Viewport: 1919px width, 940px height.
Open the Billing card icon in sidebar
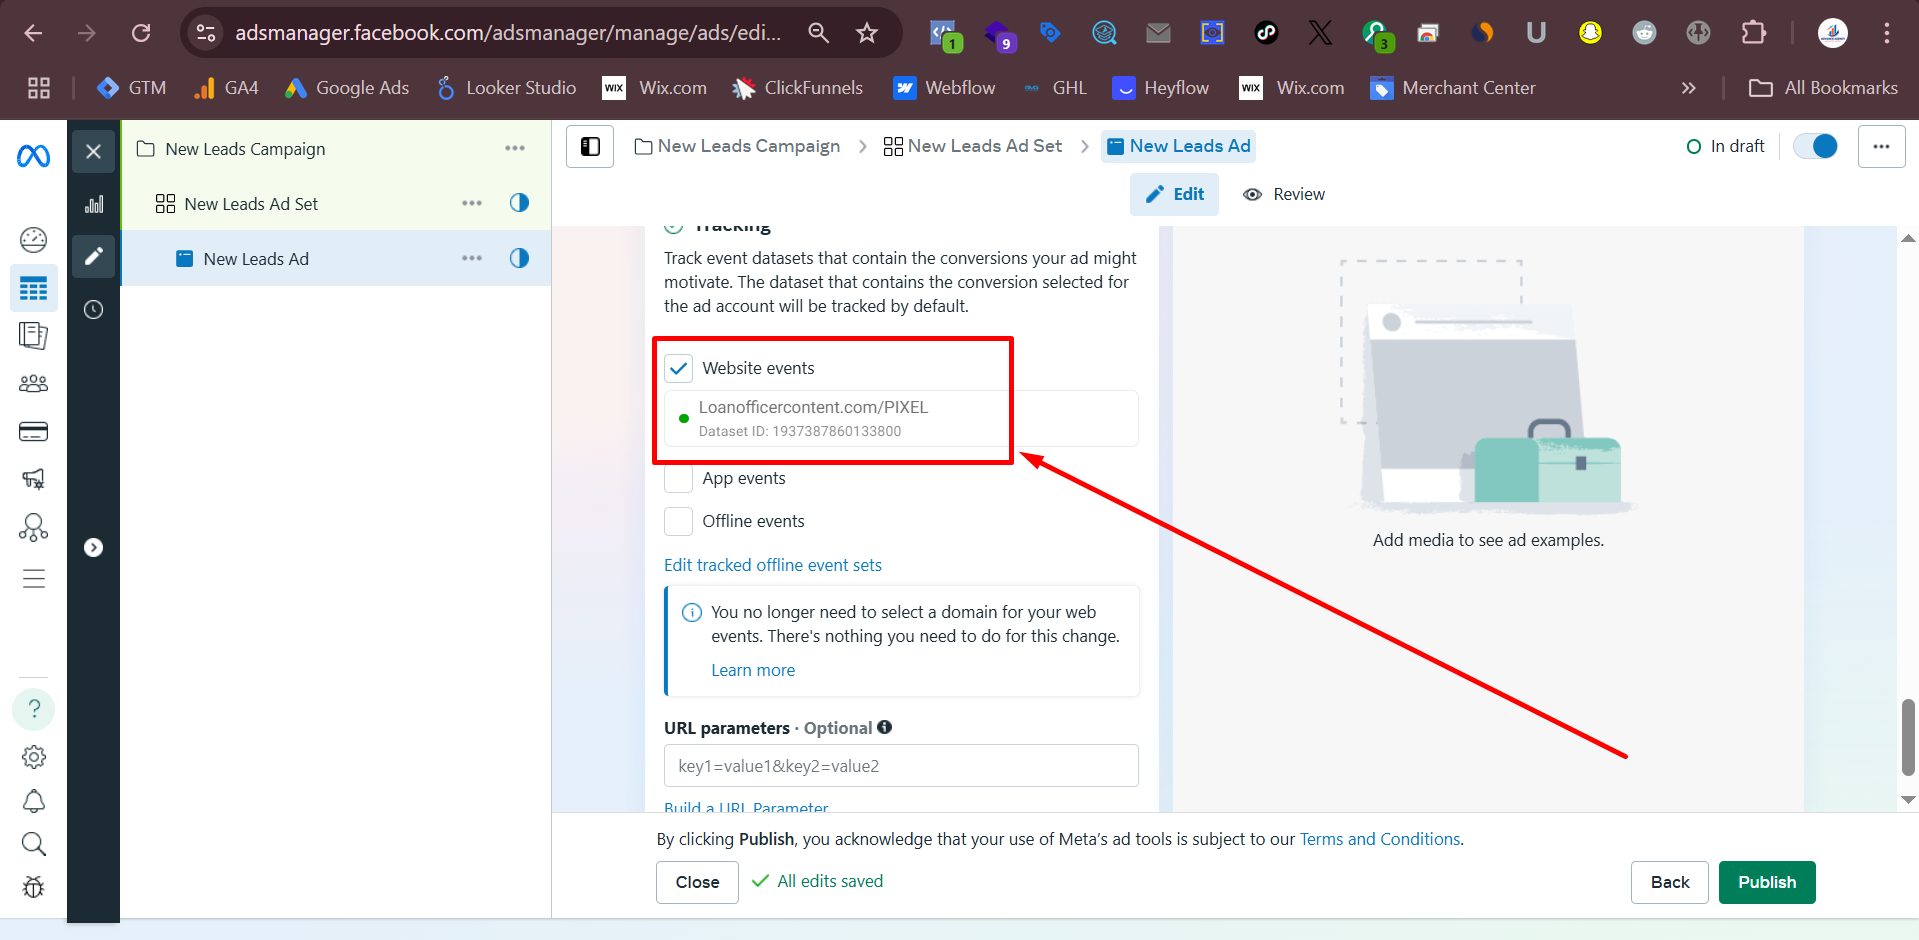pos(33,432)
